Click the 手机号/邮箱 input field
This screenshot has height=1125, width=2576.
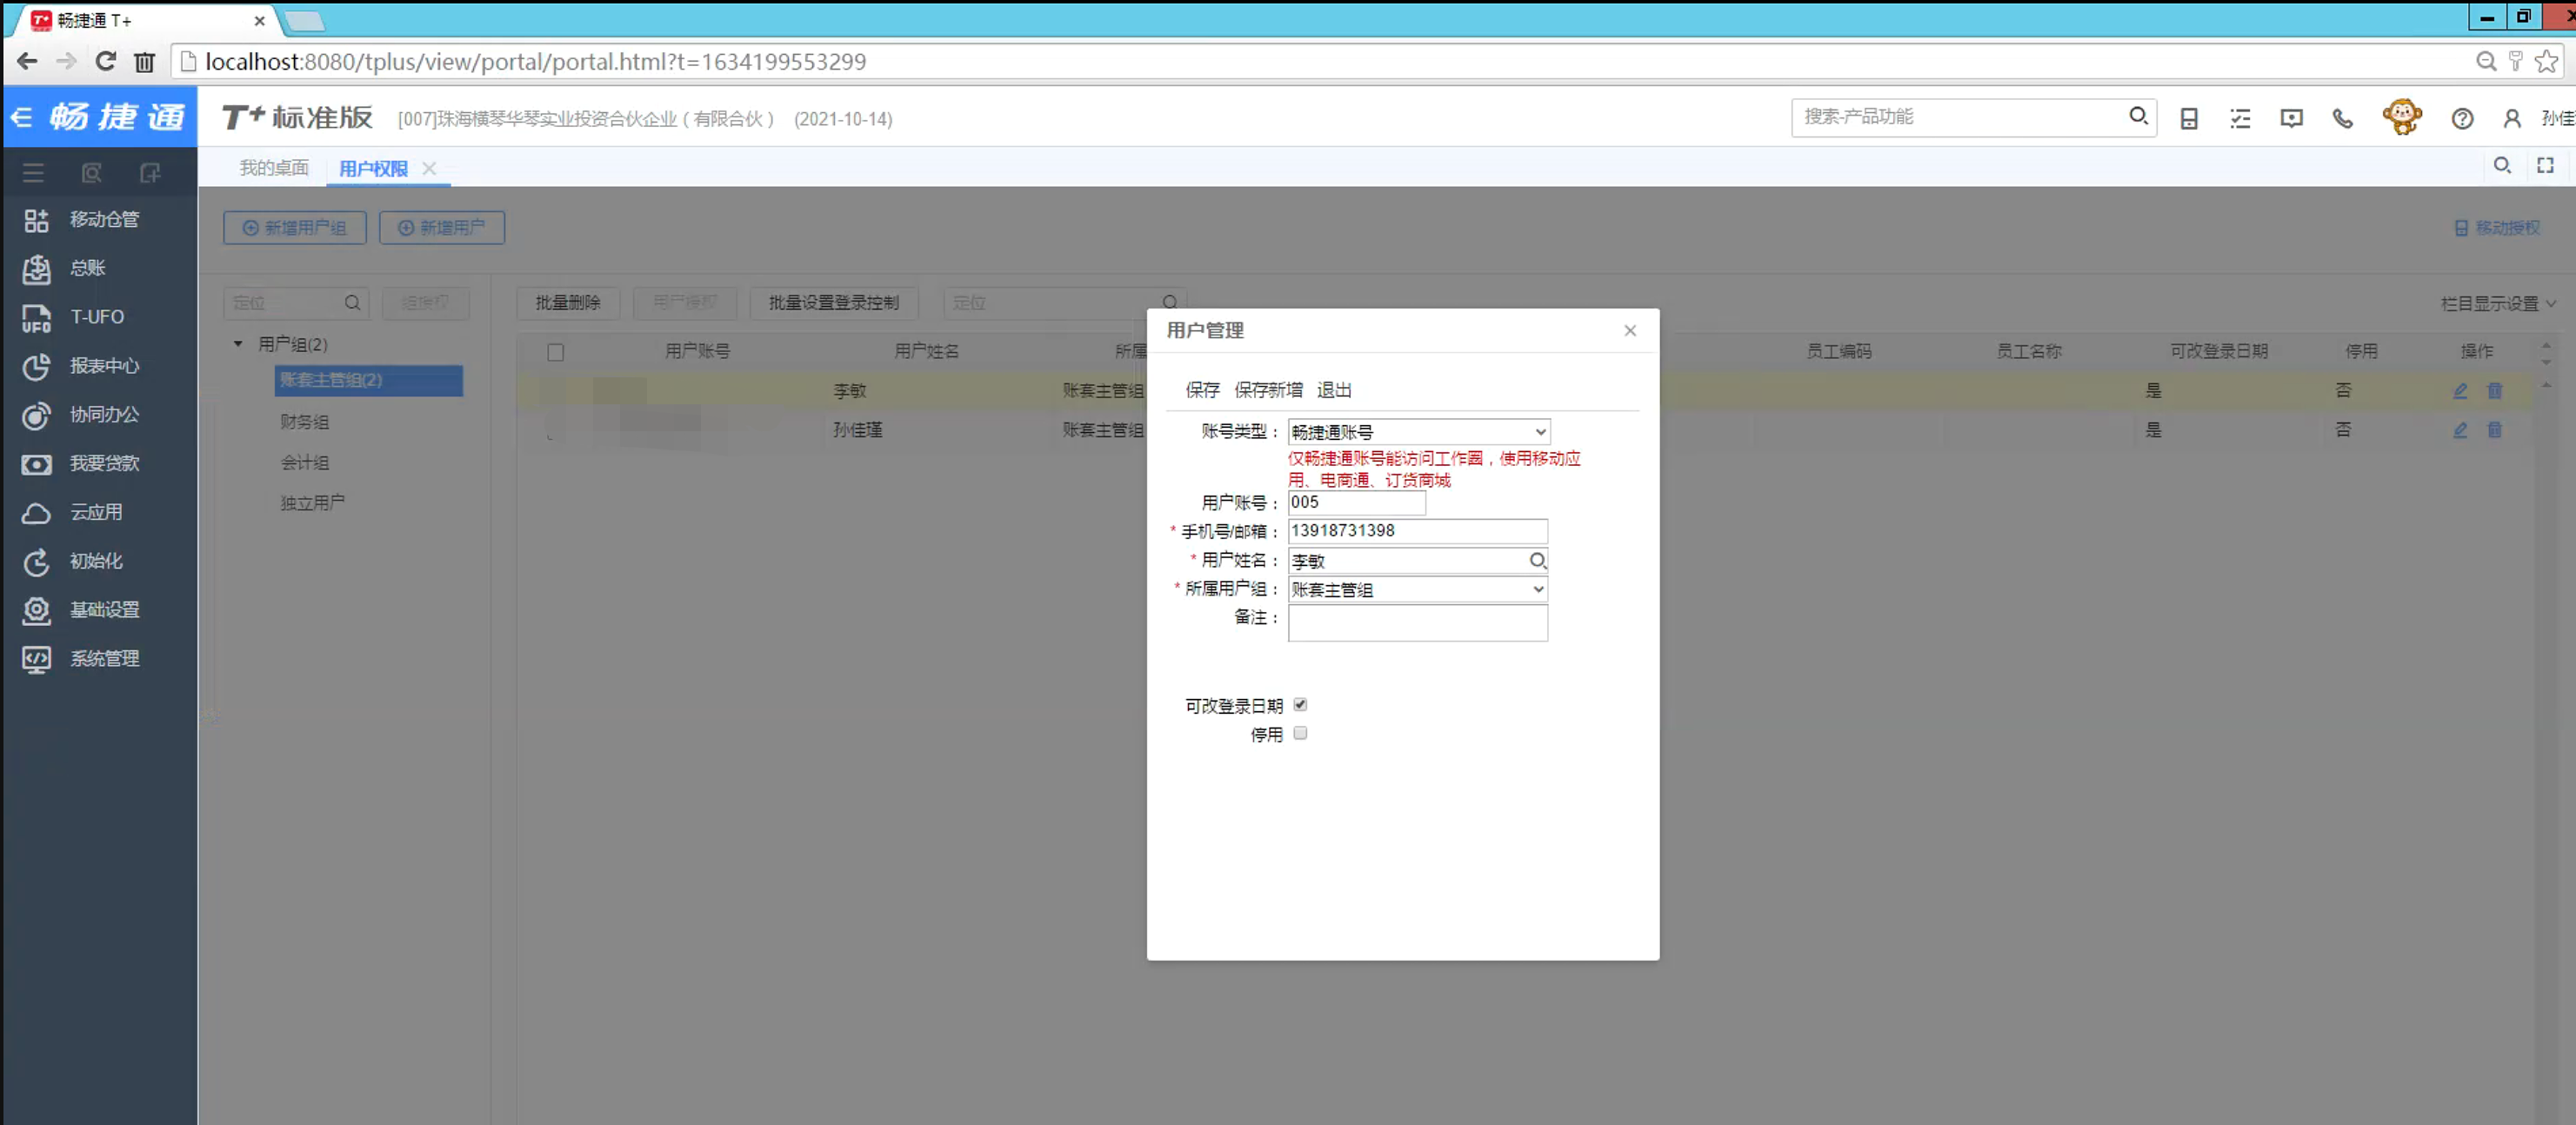point(1417,531)
